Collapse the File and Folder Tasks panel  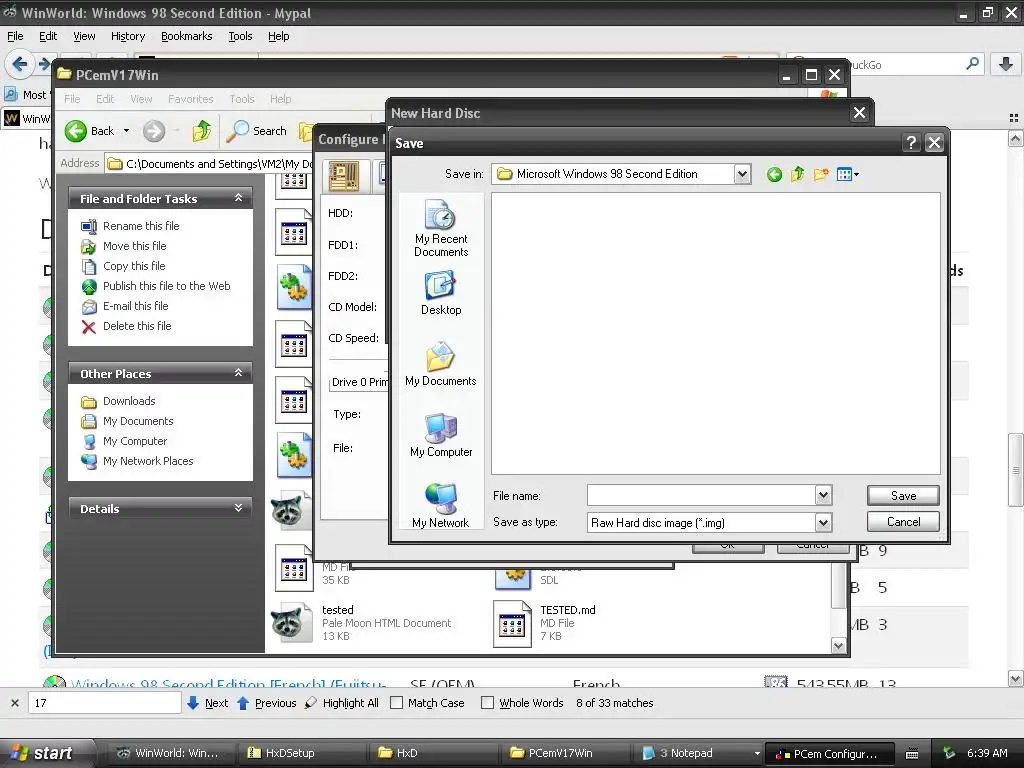coord(238,198)
